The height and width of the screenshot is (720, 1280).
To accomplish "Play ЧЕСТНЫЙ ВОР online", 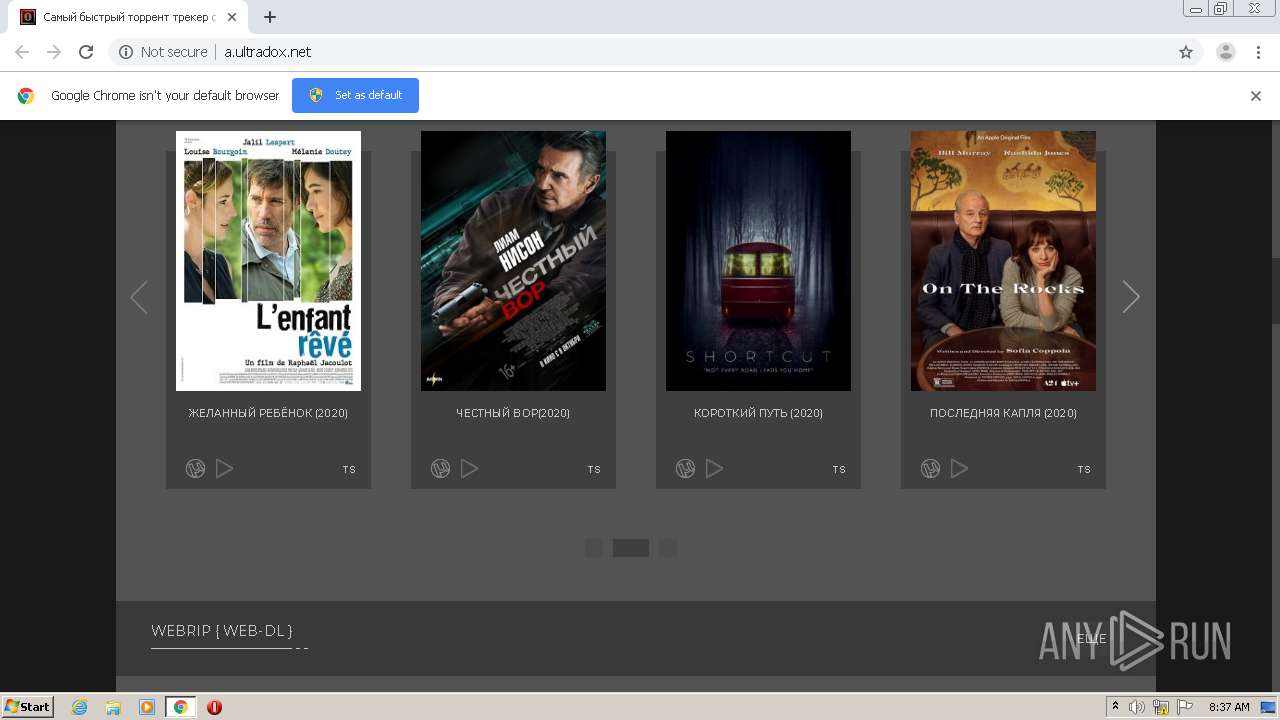I will [x=470, y=468].
